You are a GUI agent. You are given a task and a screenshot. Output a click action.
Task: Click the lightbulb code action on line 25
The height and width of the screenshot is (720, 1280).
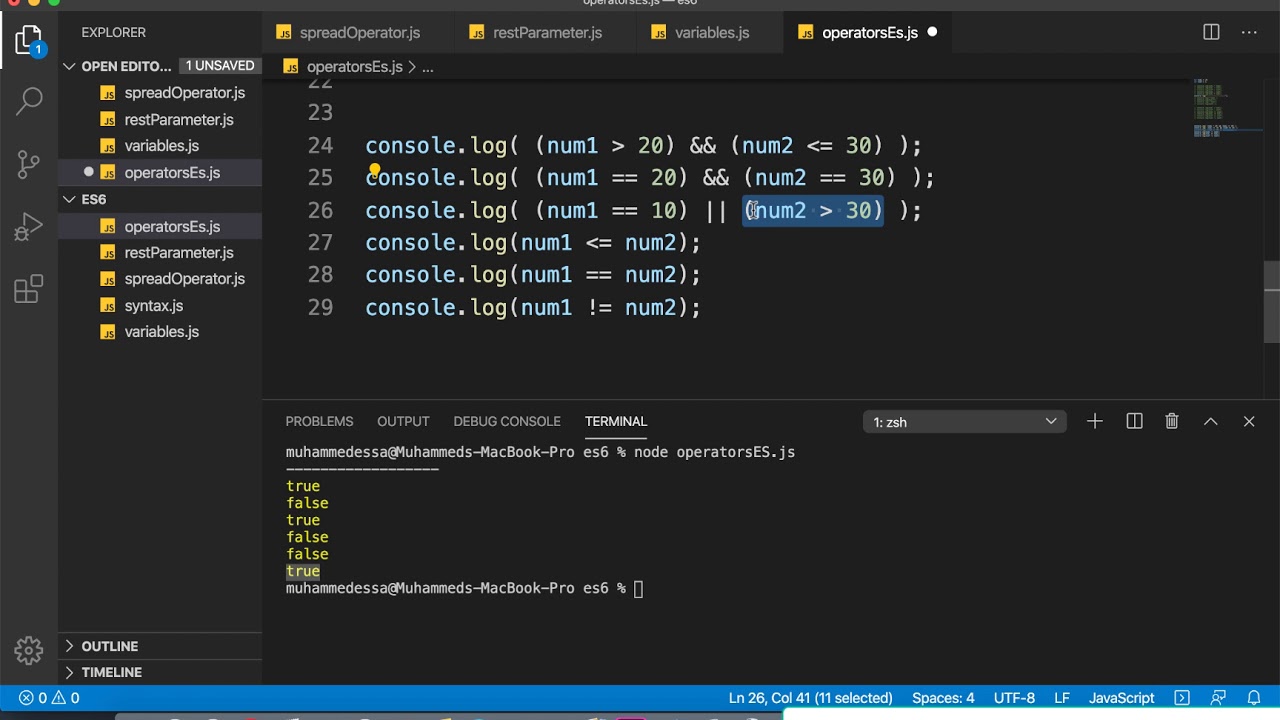click(373, 171)
